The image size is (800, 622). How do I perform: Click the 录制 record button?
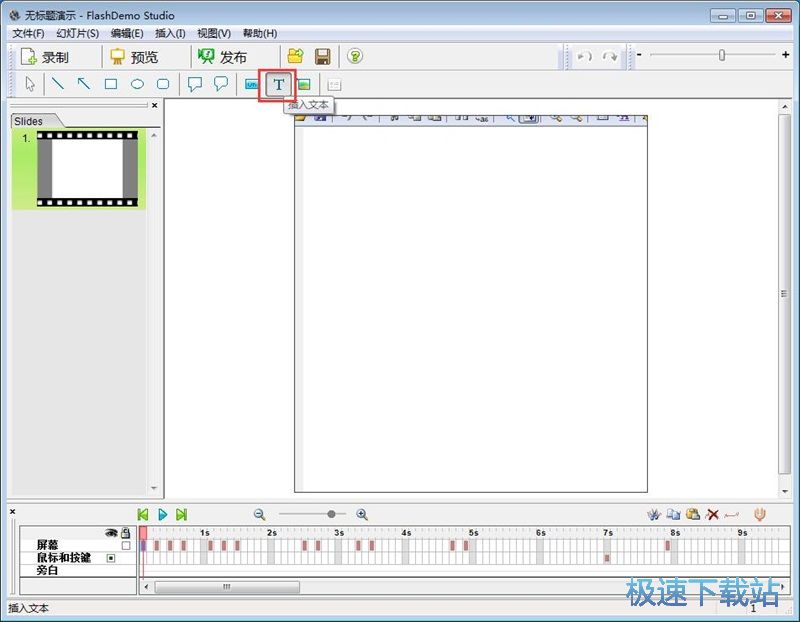click(45, 57)
